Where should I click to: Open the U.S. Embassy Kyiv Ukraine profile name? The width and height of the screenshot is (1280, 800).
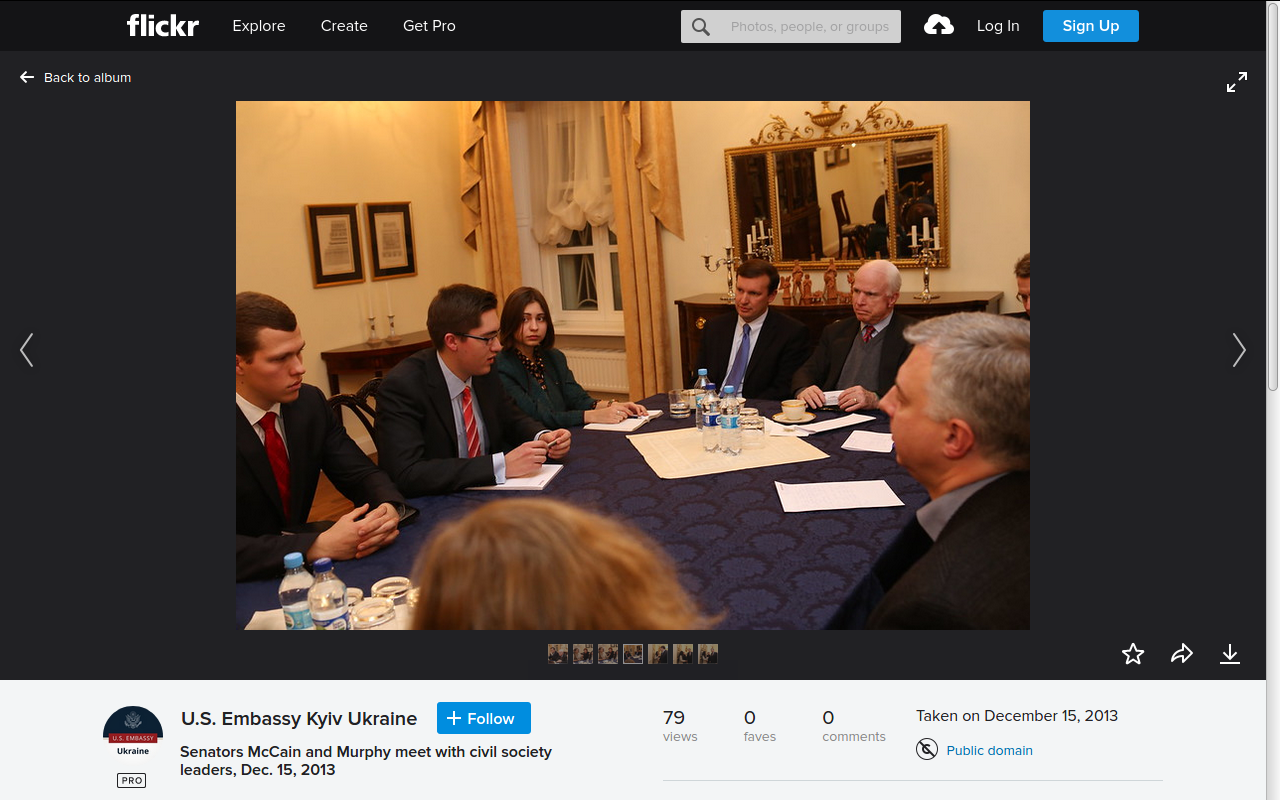299,719
